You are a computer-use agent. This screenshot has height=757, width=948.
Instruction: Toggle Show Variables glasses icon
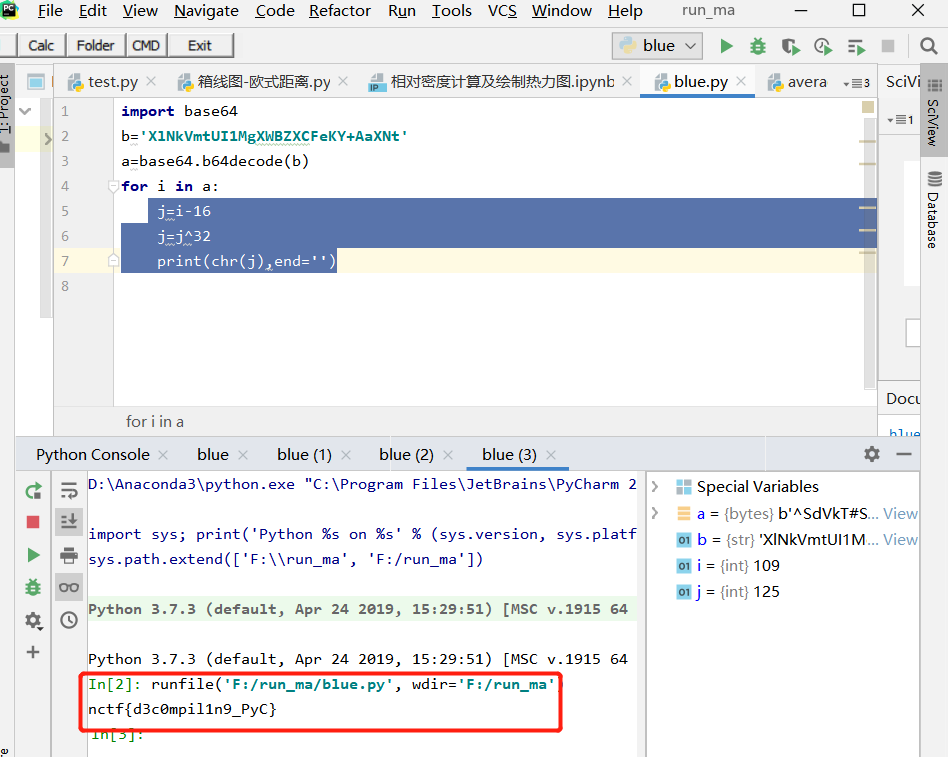coord(69,587)
